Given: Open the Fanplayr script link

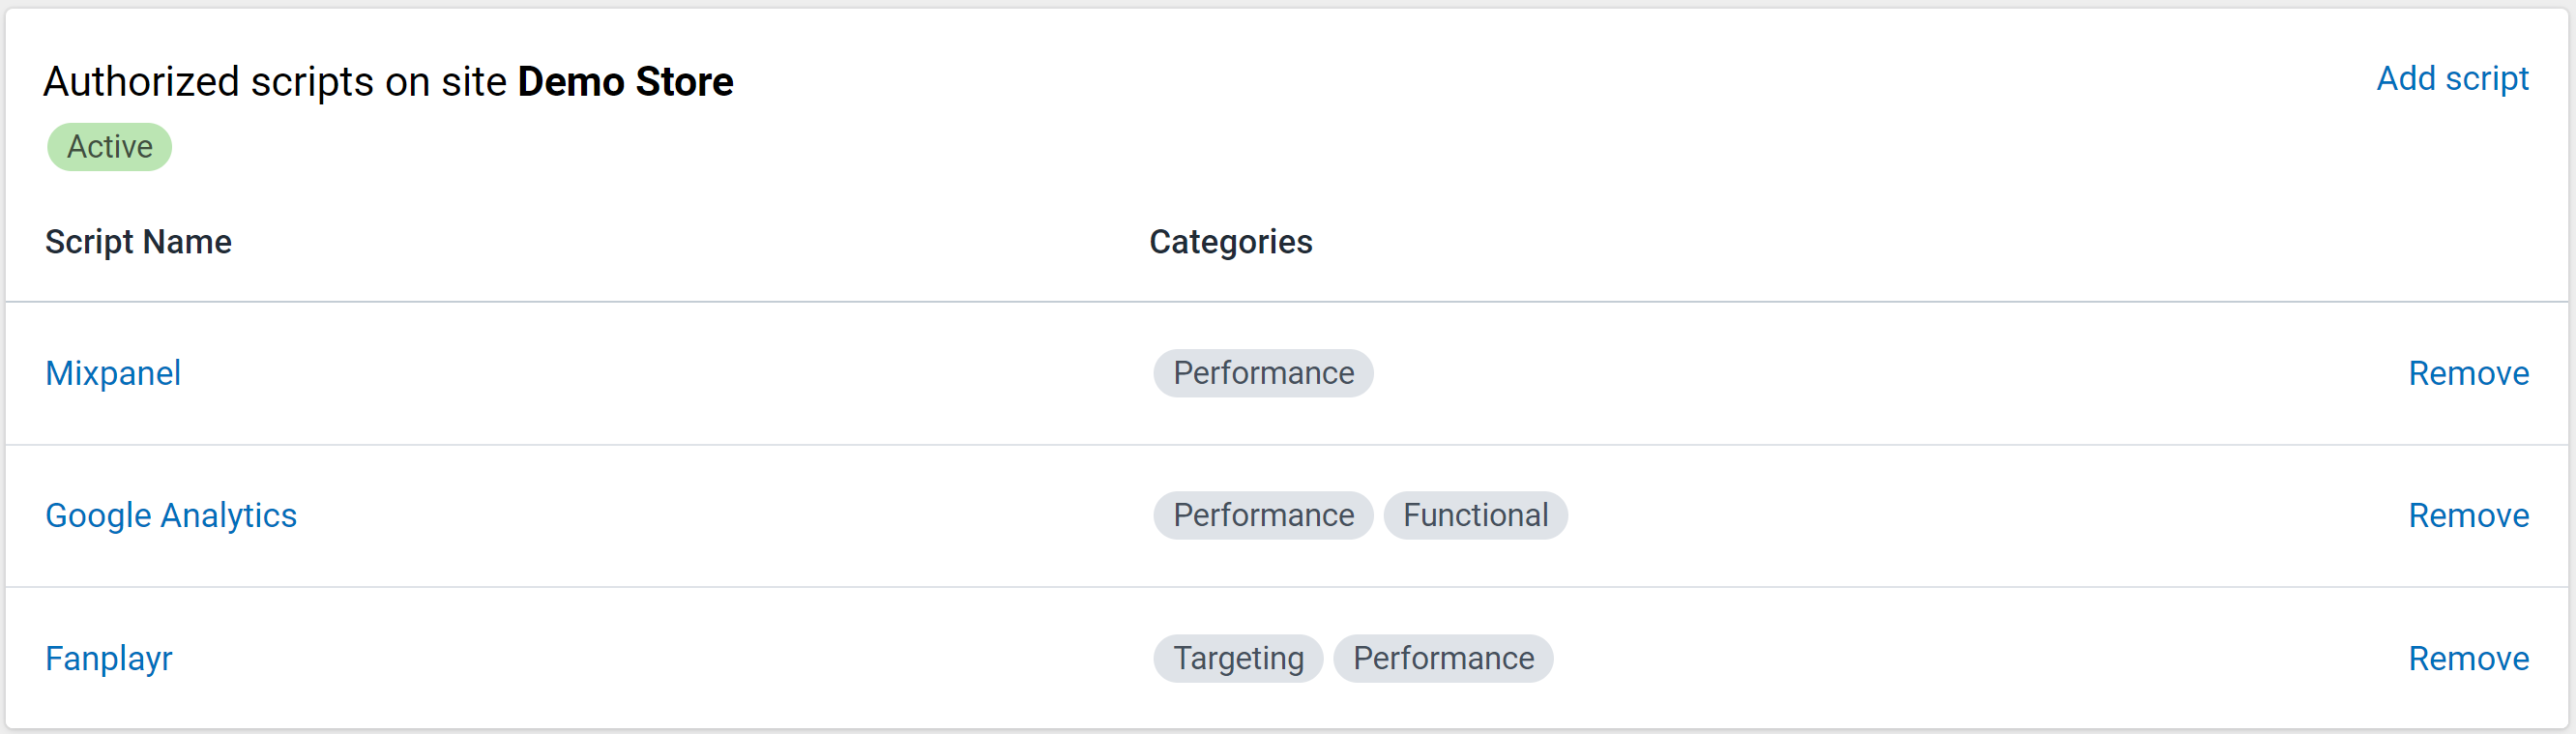Looking at the screenshot, I should tap(109, 658).
